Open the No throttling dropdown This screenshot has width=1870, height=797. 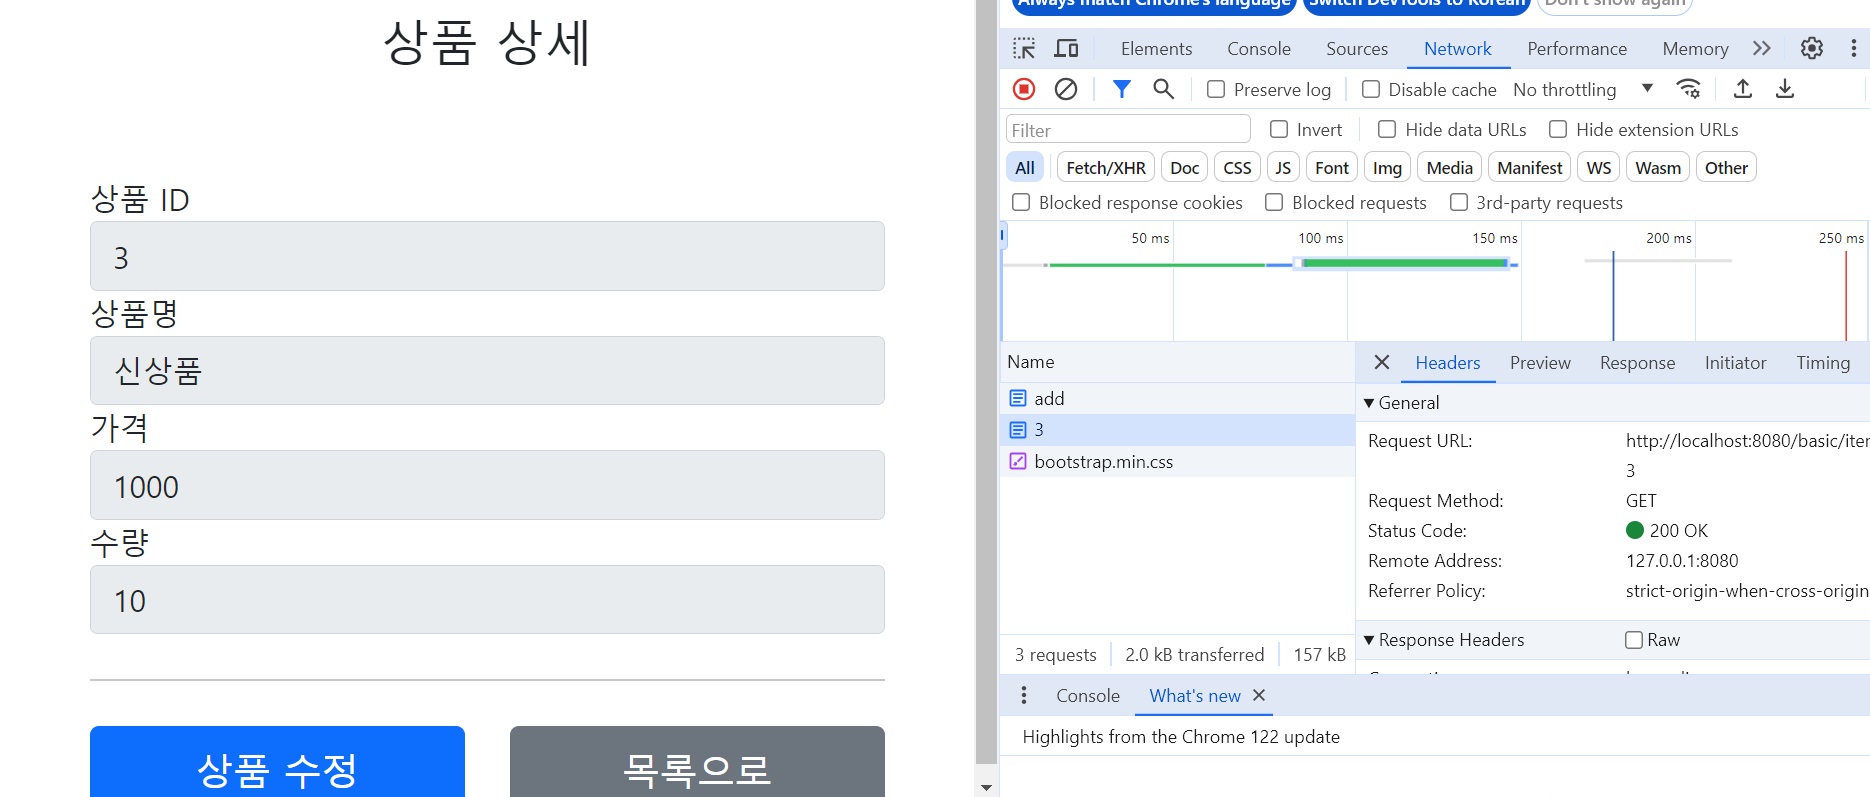[x=1583, y=89]
